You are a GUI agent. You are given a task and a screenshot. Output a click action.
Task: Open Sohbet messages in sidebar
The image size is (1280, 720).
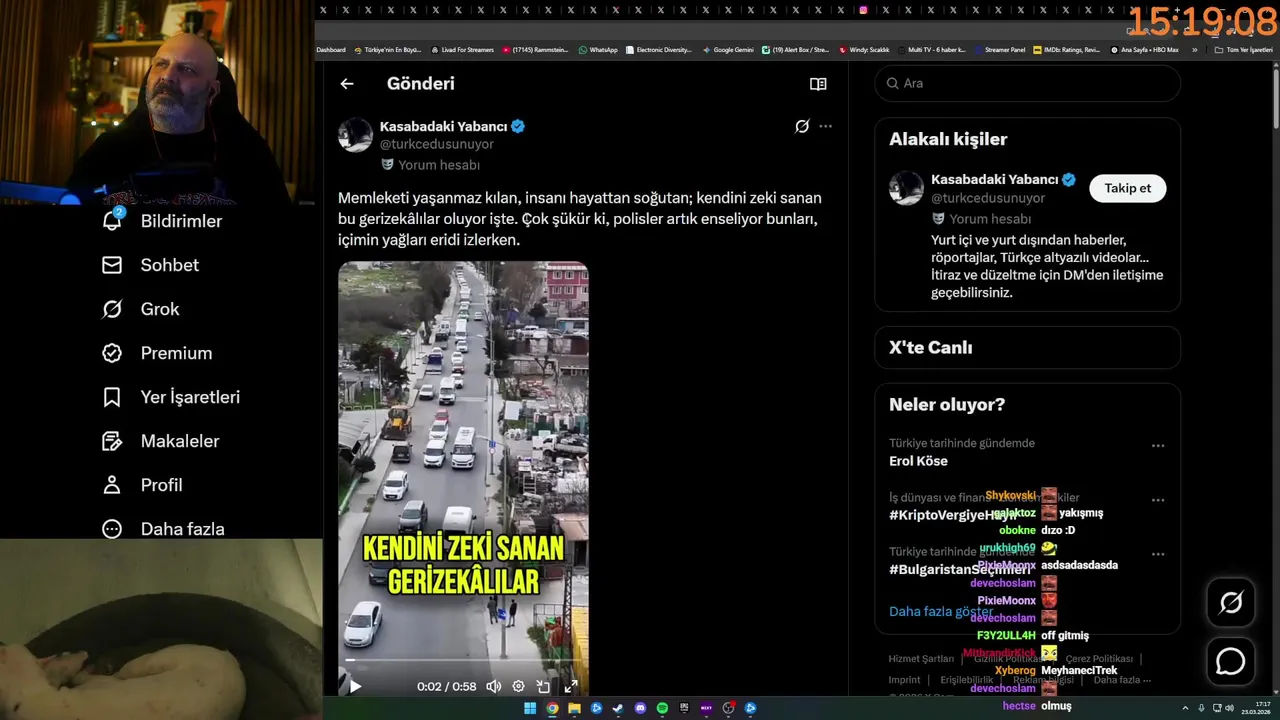[x=150, y=265]
